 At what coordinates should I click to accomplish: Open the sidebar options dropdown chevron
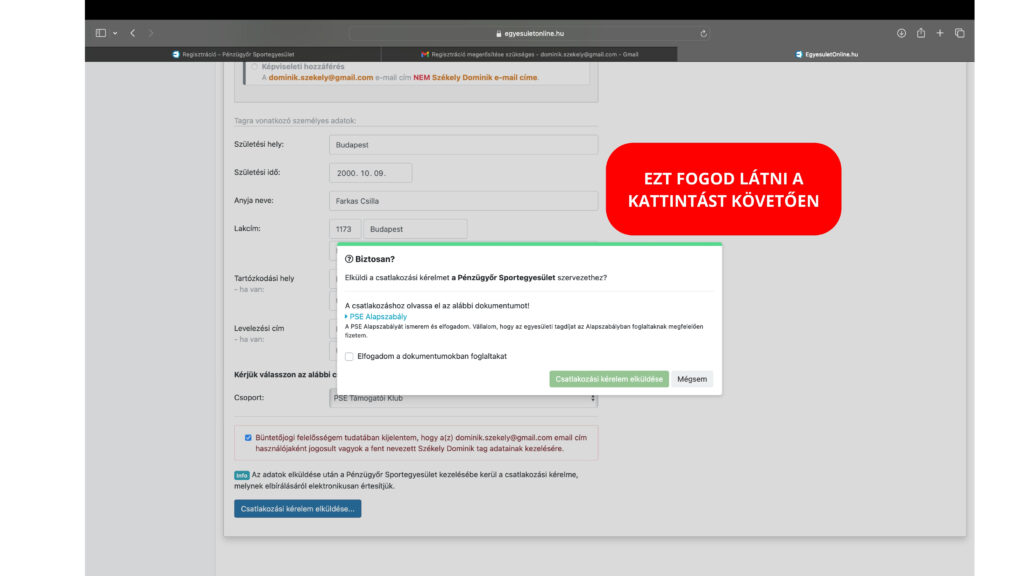tap(115, 33)
